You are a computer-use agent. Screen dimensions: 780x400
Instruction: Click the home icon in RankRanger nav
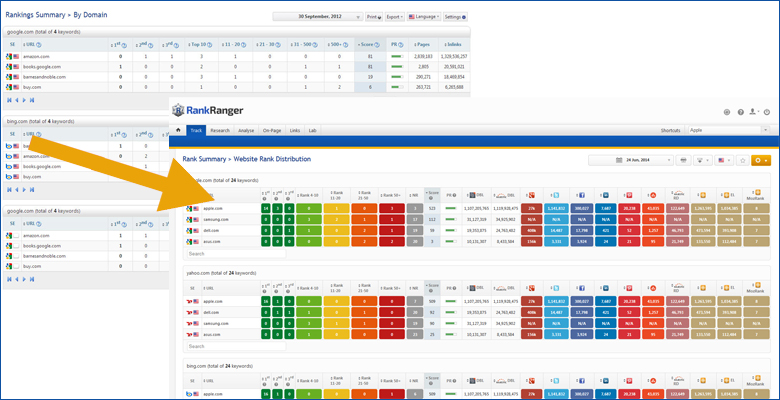pos(178,130)
